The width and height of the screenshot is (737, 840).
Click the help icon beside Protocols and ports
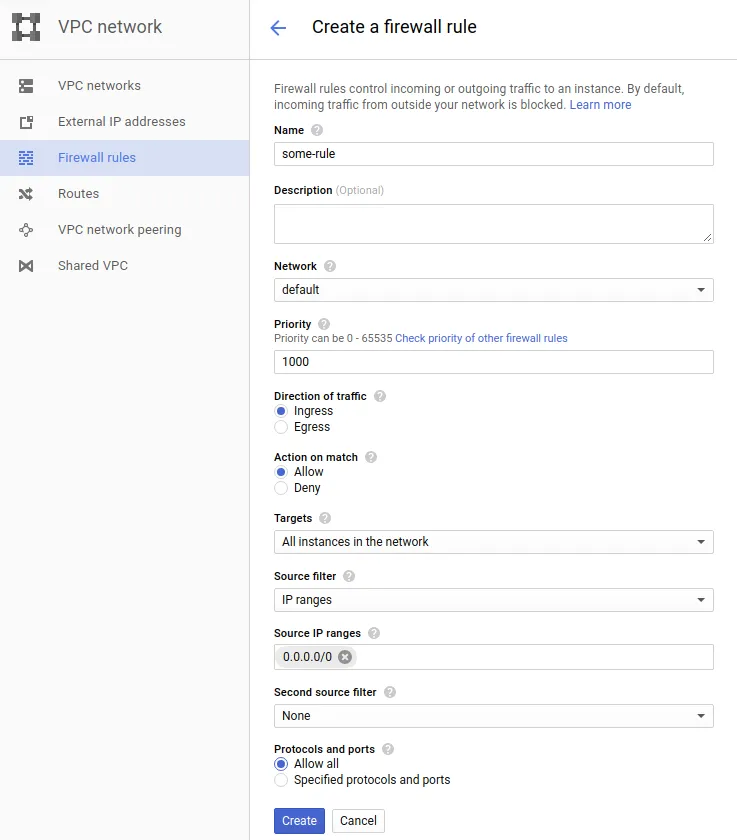coord(388,749)
